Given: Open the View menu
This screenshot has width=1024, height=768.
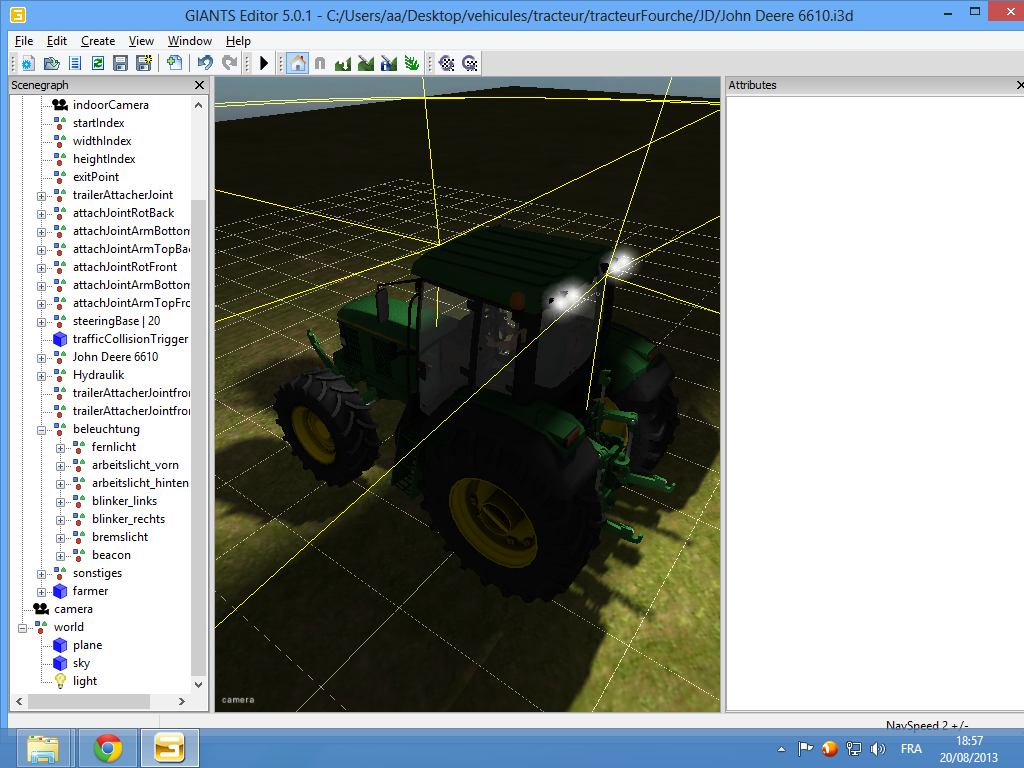Looking at the screenshot, I should coord(141,41).
